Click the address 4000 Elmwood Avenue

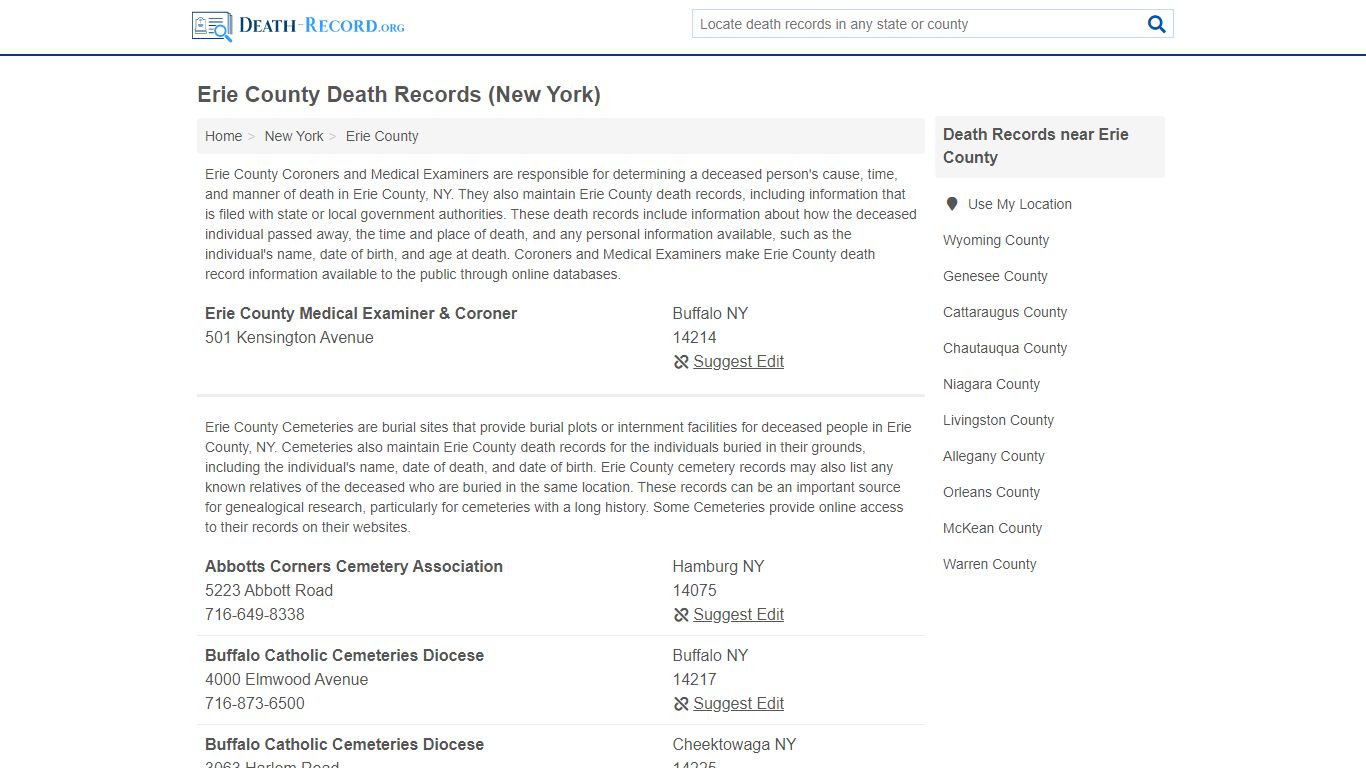point(286,679)
